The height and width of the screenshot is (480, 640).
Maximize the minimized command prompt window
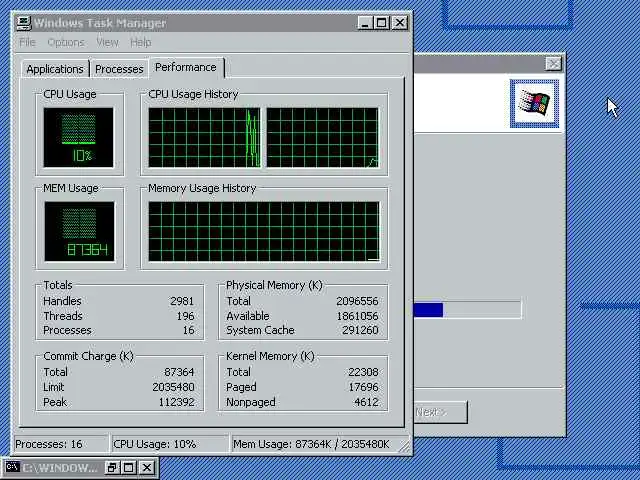[128, 467]
